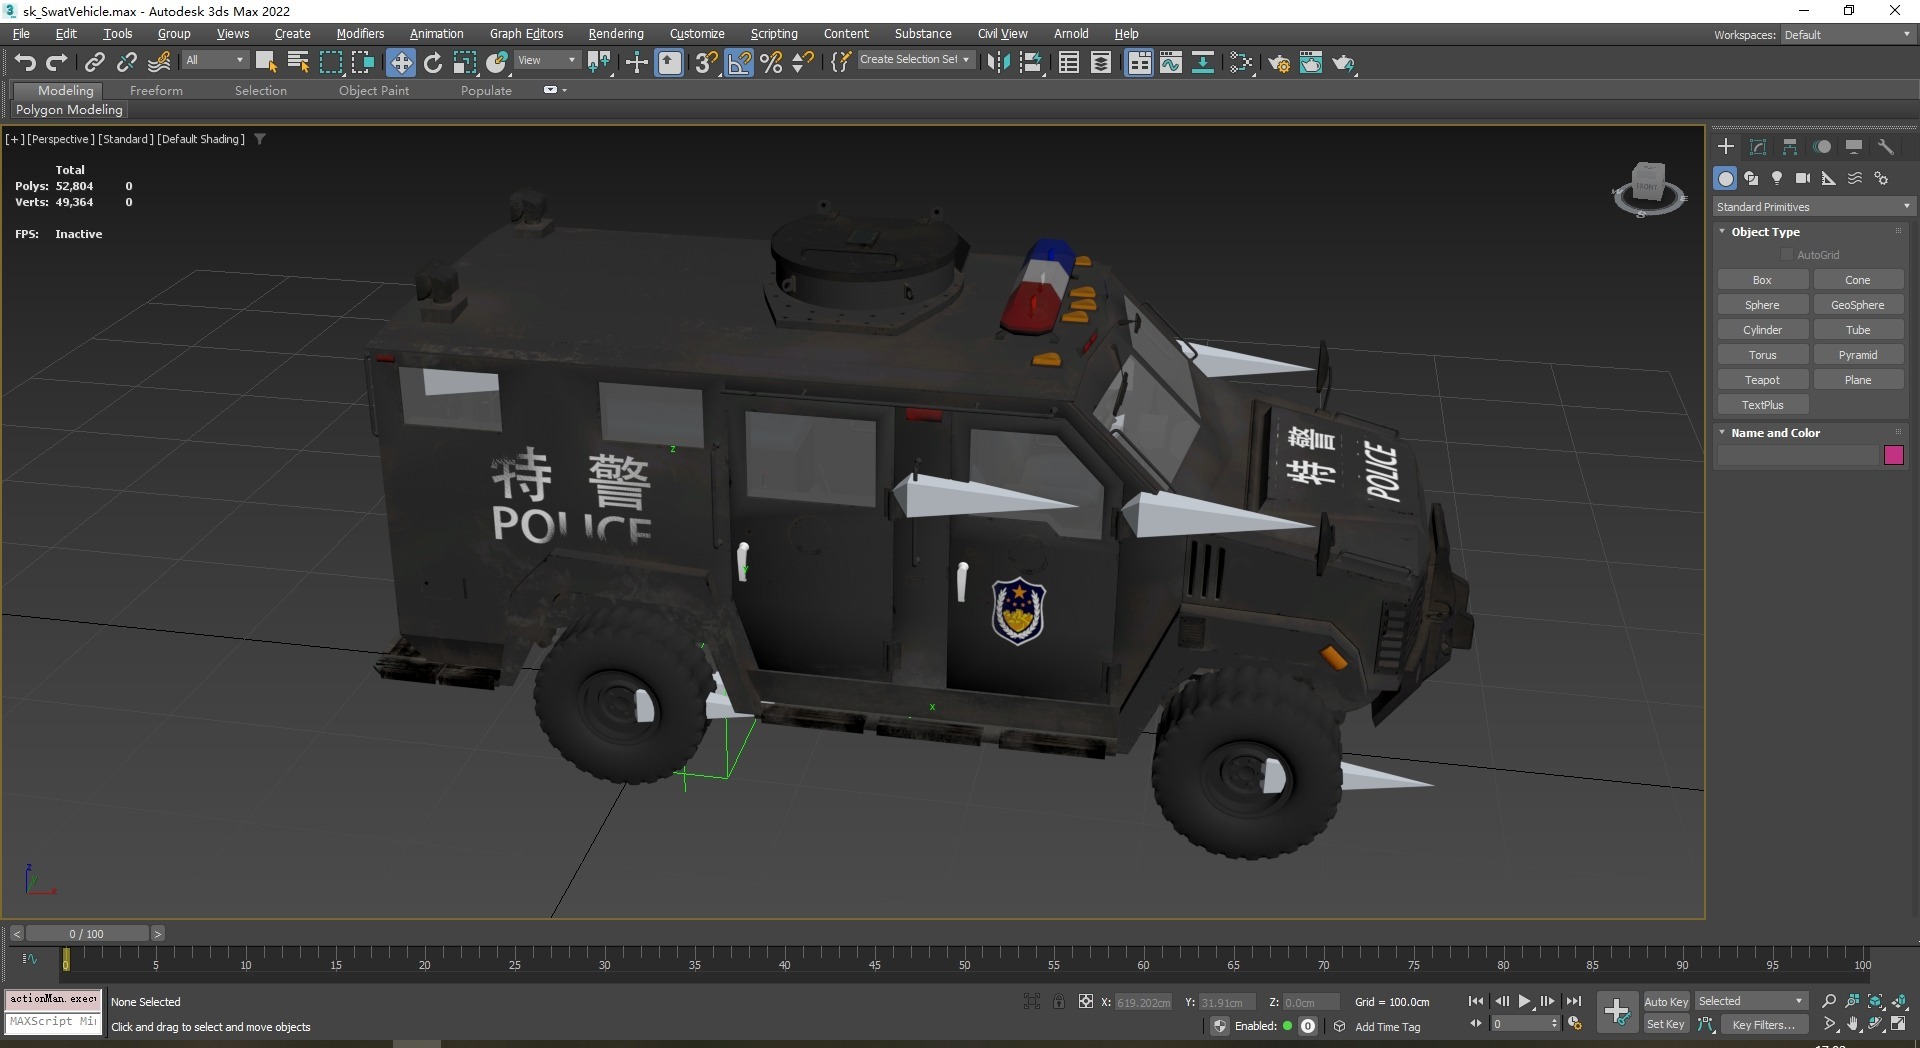
Task: Open the Schematic View
Action: click(x=1203, y=62)
